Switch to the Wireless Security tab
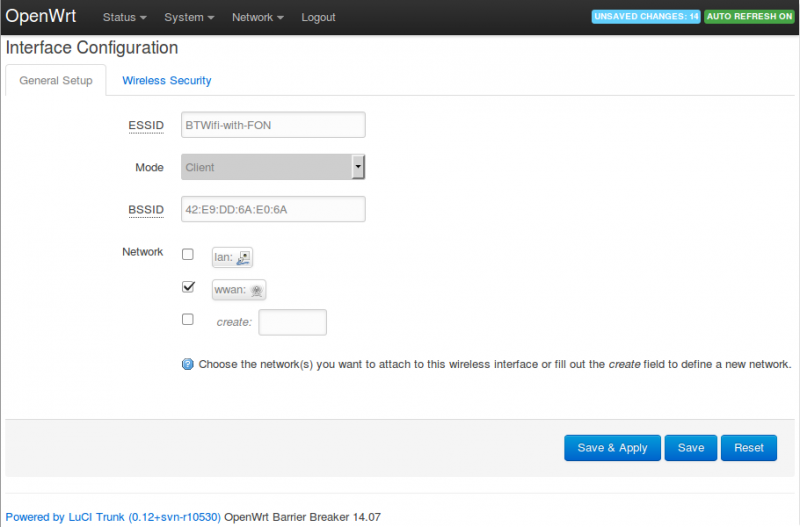Image resolution: width=800 pixels, height=527 pixels. point(166,80)
